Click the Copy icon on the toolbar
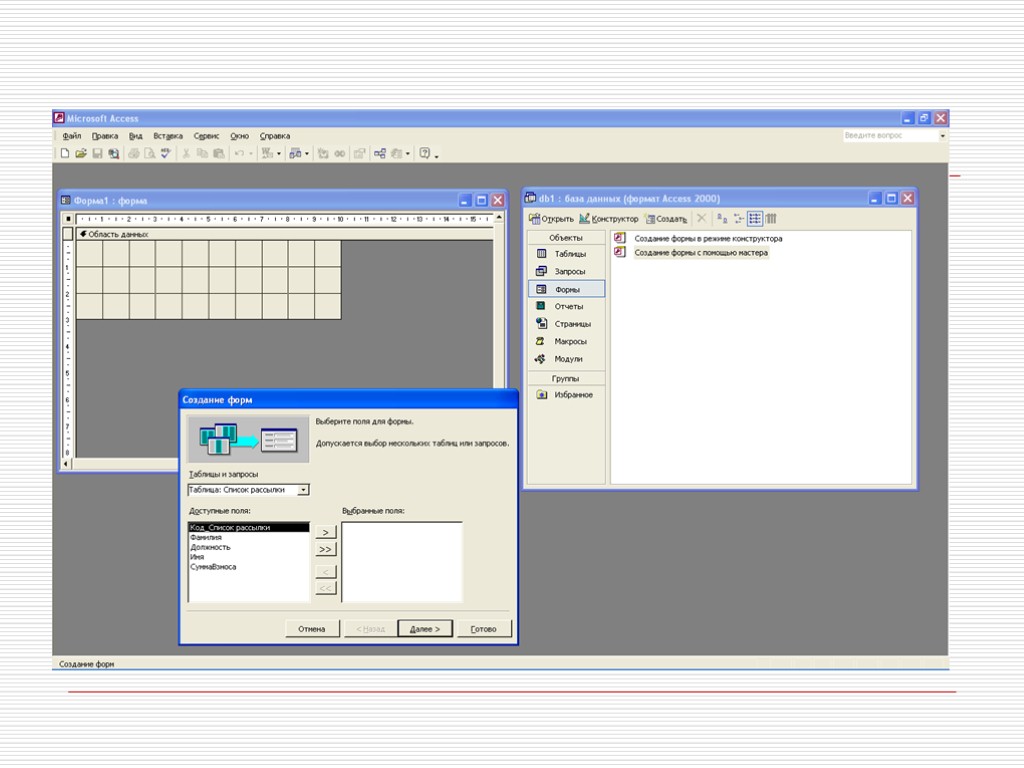The width and height of the screenshot is (1024, 768). [x=202, y=153]
